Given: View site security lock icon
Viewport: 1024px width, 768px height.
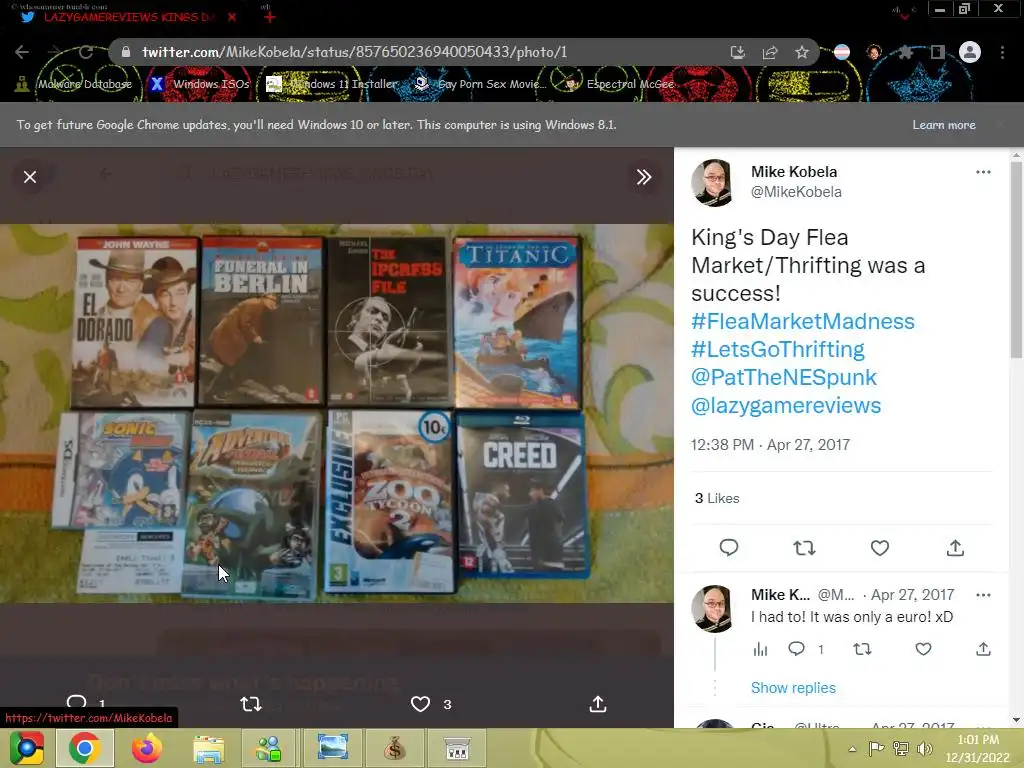Looking at the screenshot, I should 126,52.
